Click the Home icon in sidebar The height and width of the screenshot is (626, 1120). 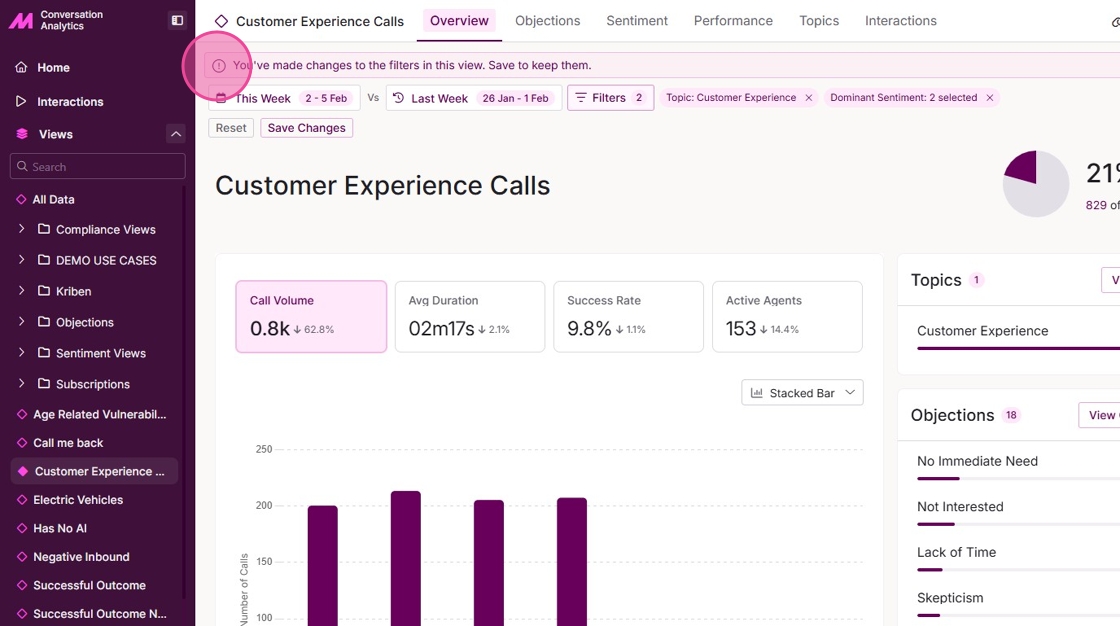[x=21, y=68]
